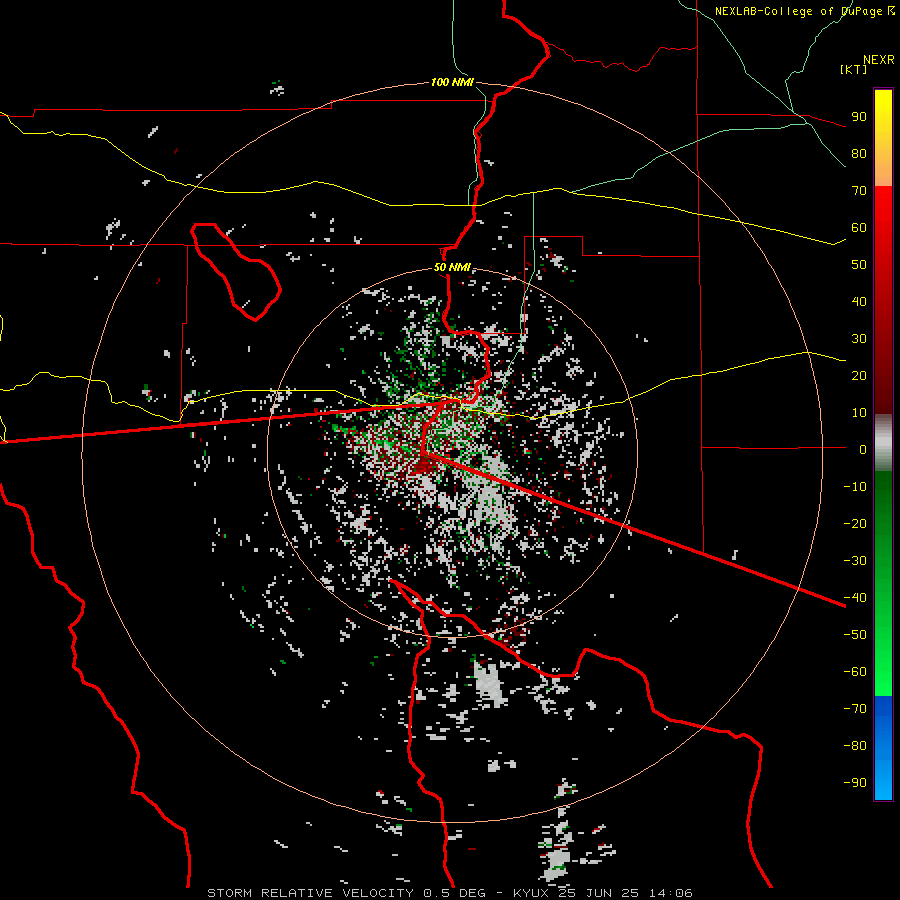The width and height of the screenshot is (900, 900).
Task: Click the -60 value on velocity scale
Action: [855, 672]
